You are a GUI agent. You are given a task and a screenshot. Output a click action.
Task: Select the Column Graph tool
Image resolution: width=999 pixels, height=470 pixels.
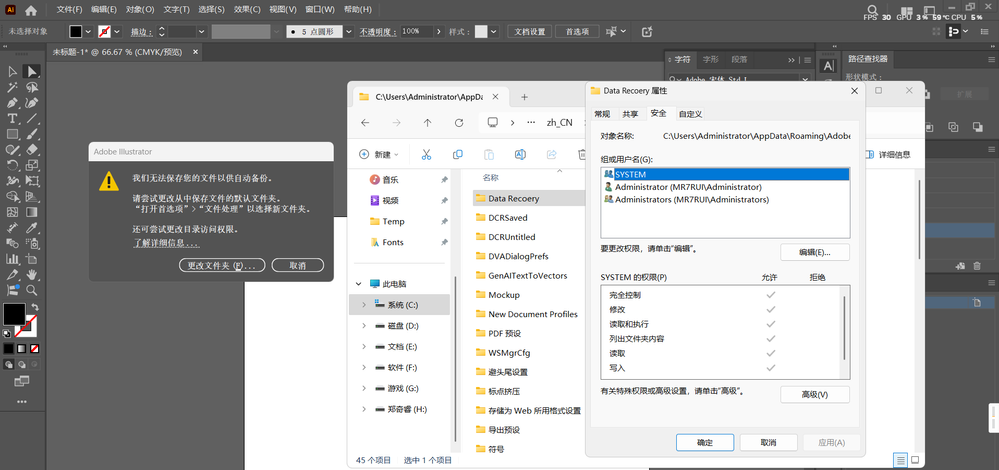tap(12, 259)
